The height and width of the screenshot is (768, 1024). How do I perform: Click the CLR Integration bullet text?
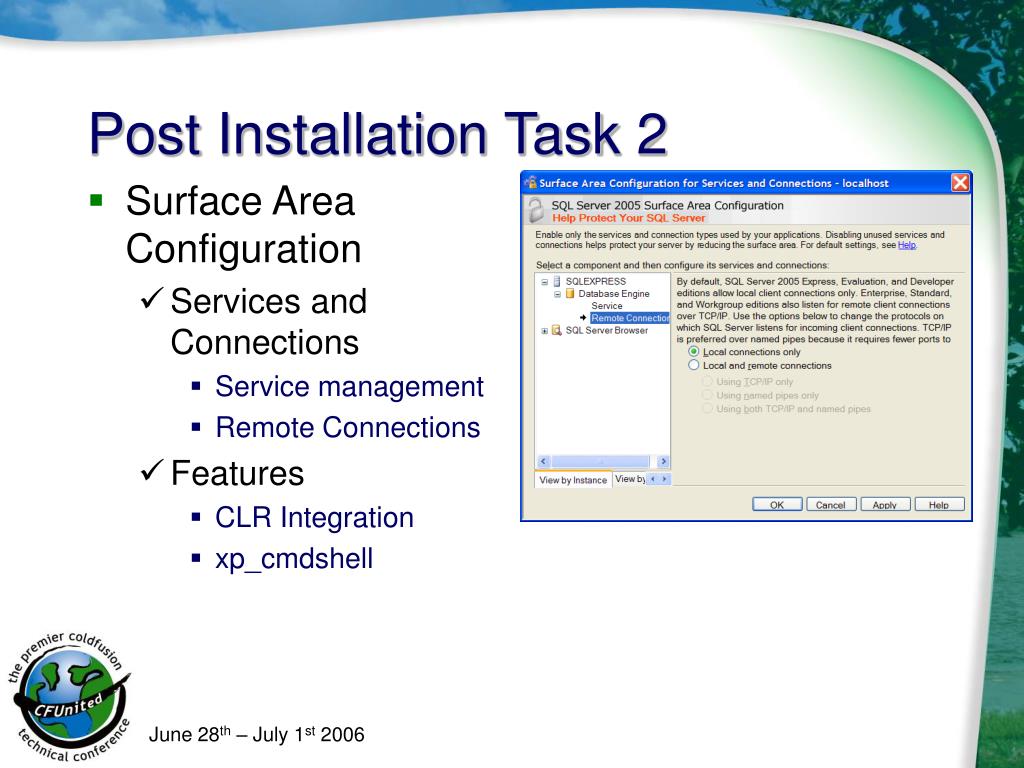click(314, 517)
